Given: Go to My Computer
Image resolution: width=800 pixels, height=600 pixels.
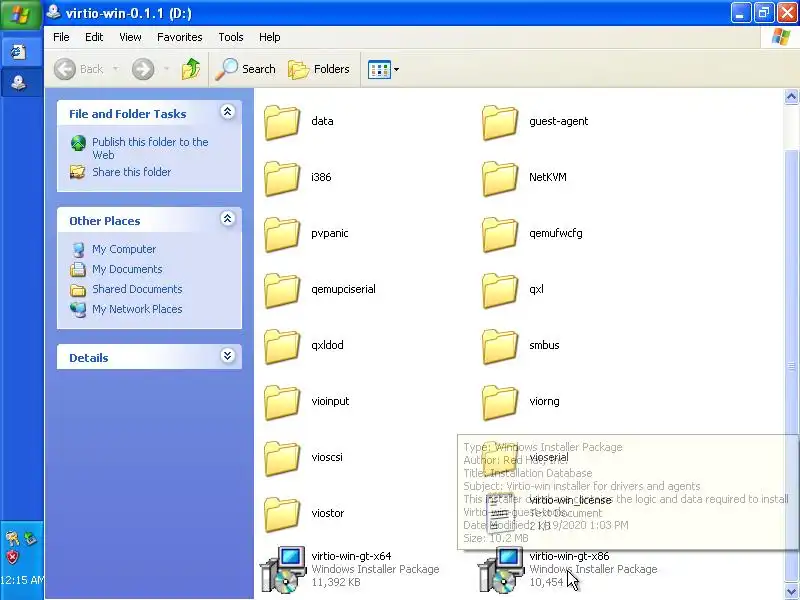Looking at the screenshot, I should pos(124,249).
